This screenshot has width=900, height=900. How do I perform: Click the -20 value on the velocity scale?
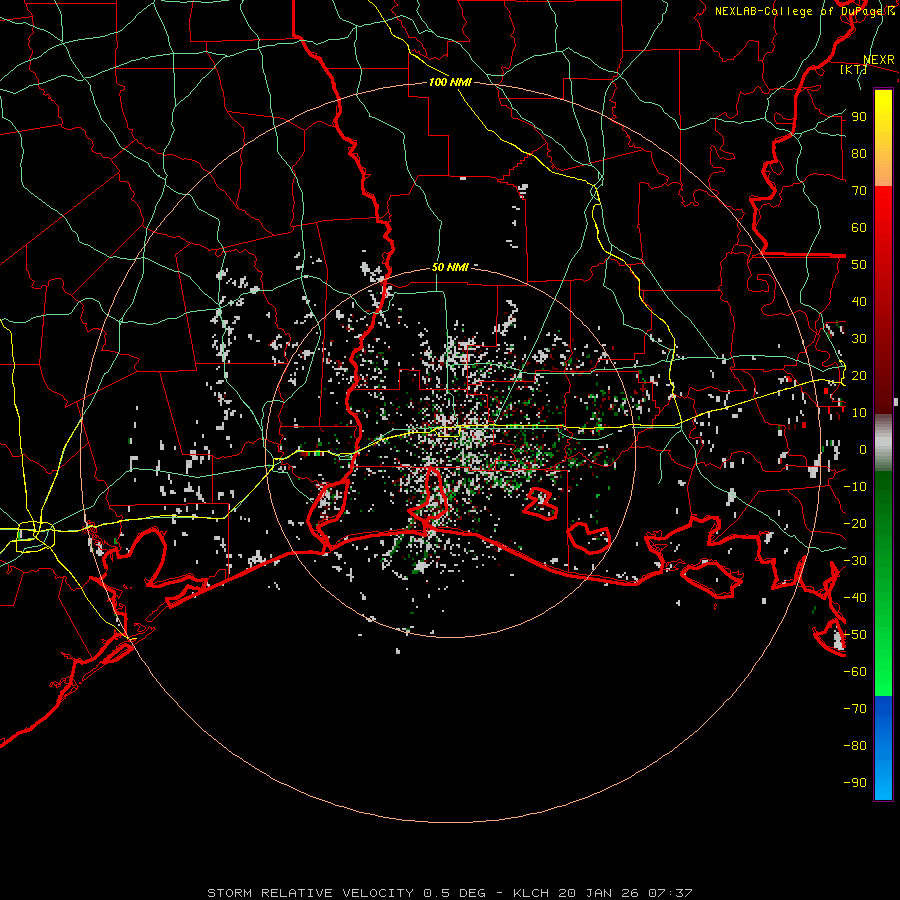click(x=855, y=524)
